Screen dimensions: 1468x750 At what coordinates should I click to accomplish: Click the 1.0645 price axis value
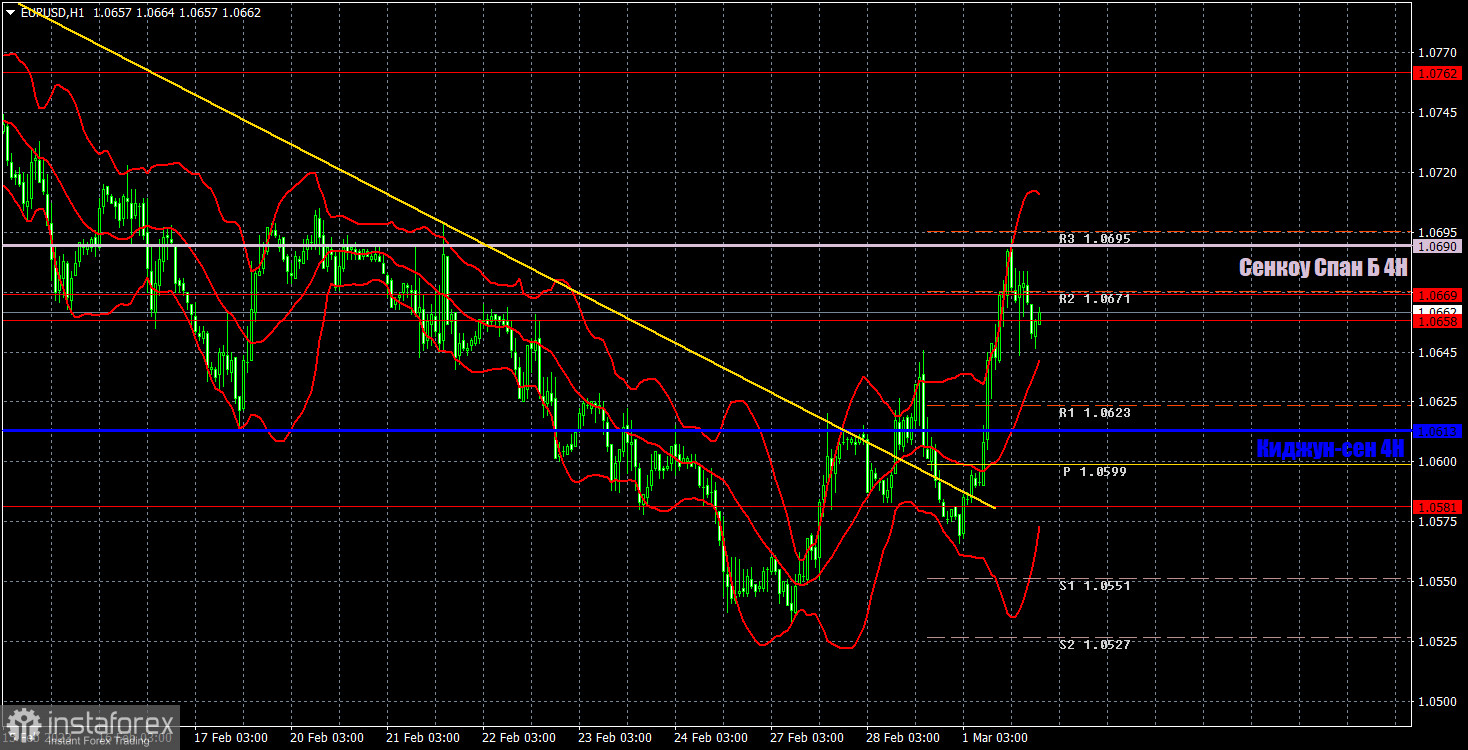click(x=1437, y=353)
